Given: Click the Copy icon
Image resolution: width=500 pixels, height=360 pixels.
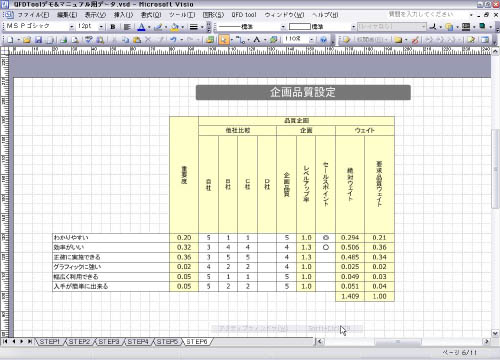Looking at the screenshot, I should pos(125,40).
